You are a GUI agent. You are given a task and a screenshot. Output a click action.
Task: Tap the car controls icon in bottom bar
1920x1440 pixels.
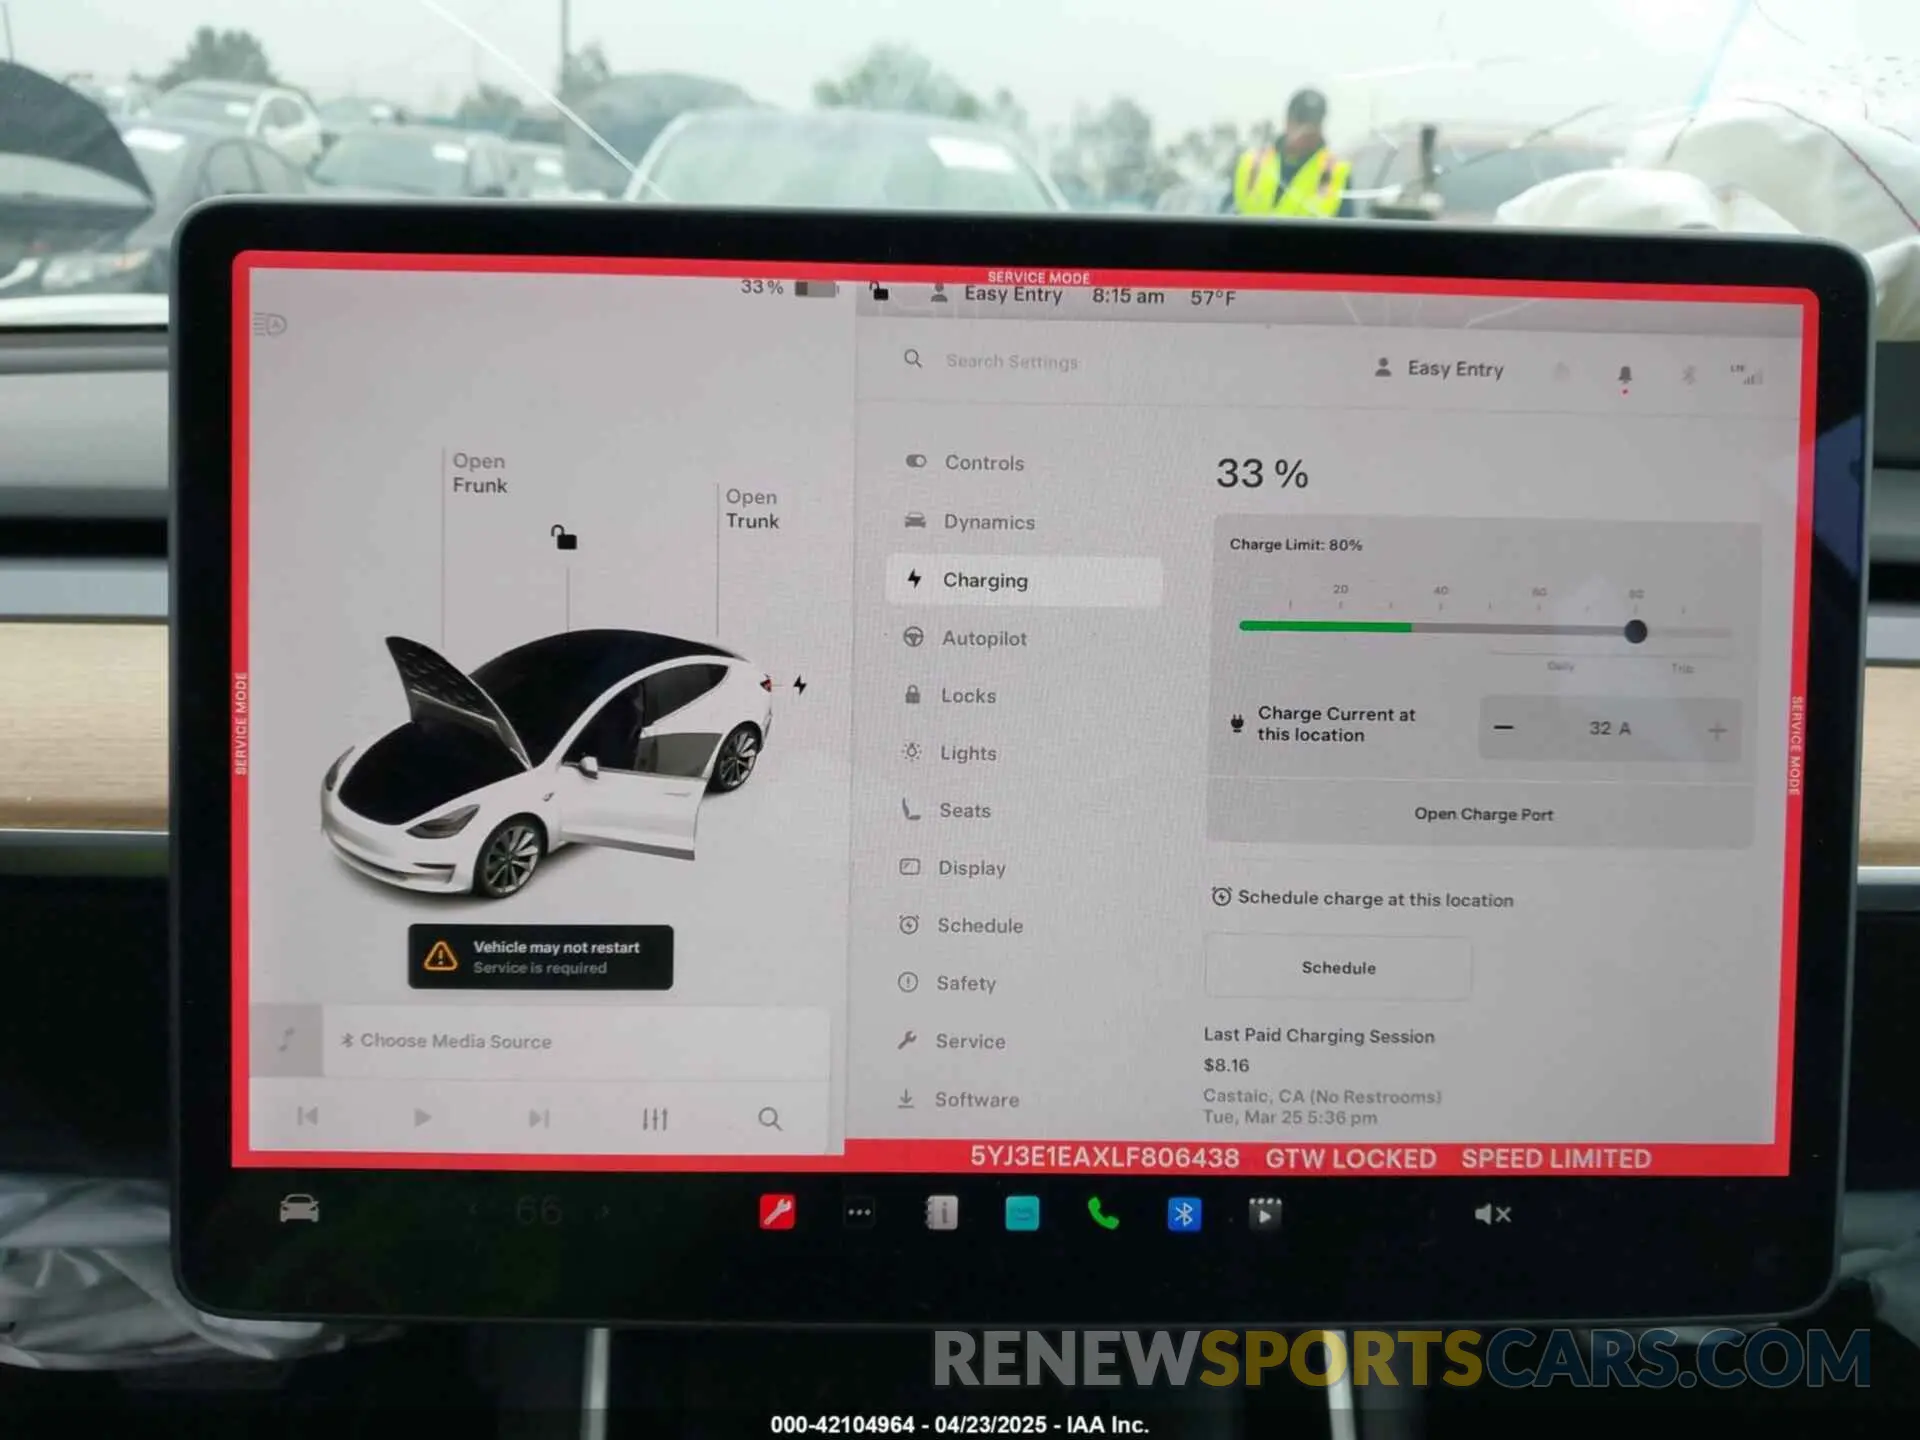pyautogui.click(x=299, y=1210)
